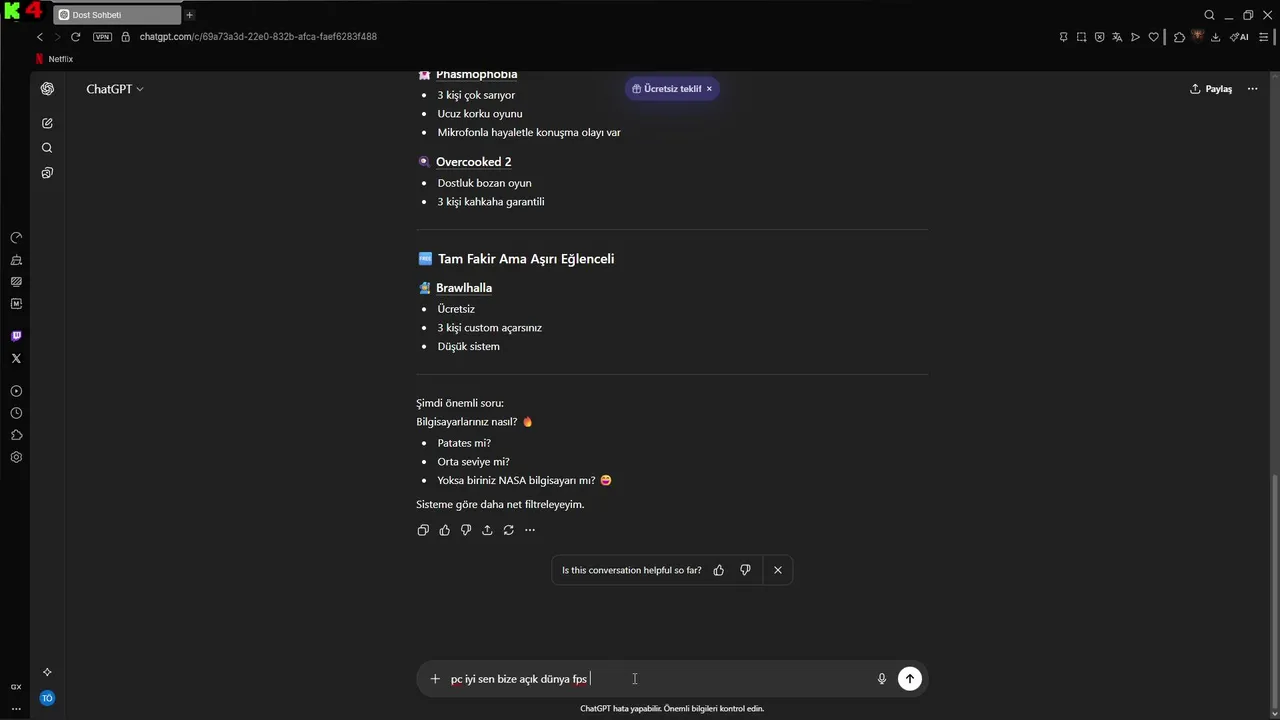Start a new chat with pencil icon
This screenshot has width=1280, height=720.
[x=47, y=123]
